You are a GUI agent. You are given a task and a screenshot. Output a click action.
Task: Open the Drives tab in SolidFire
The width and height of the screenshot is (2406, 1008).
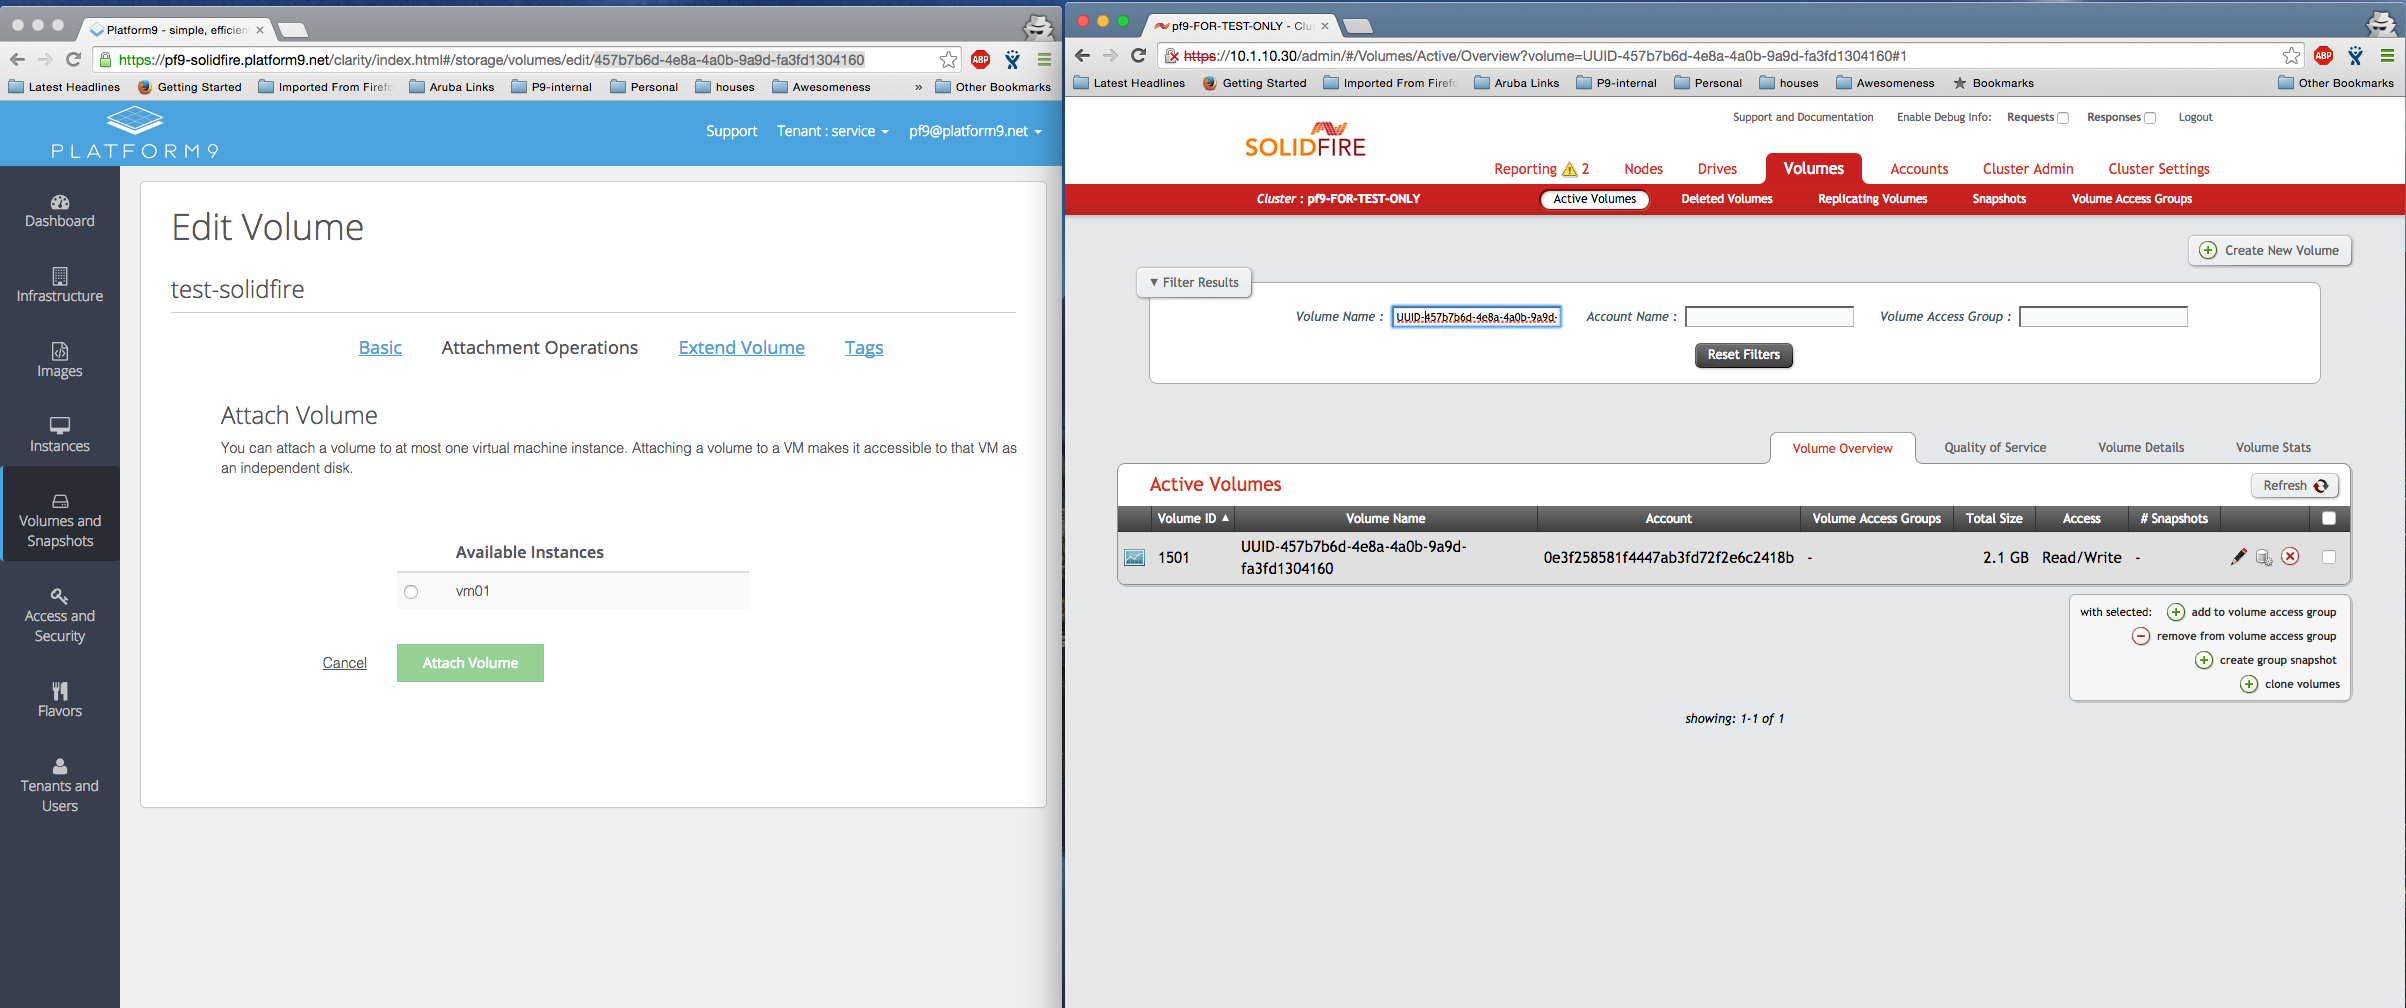pos(1717,169)
